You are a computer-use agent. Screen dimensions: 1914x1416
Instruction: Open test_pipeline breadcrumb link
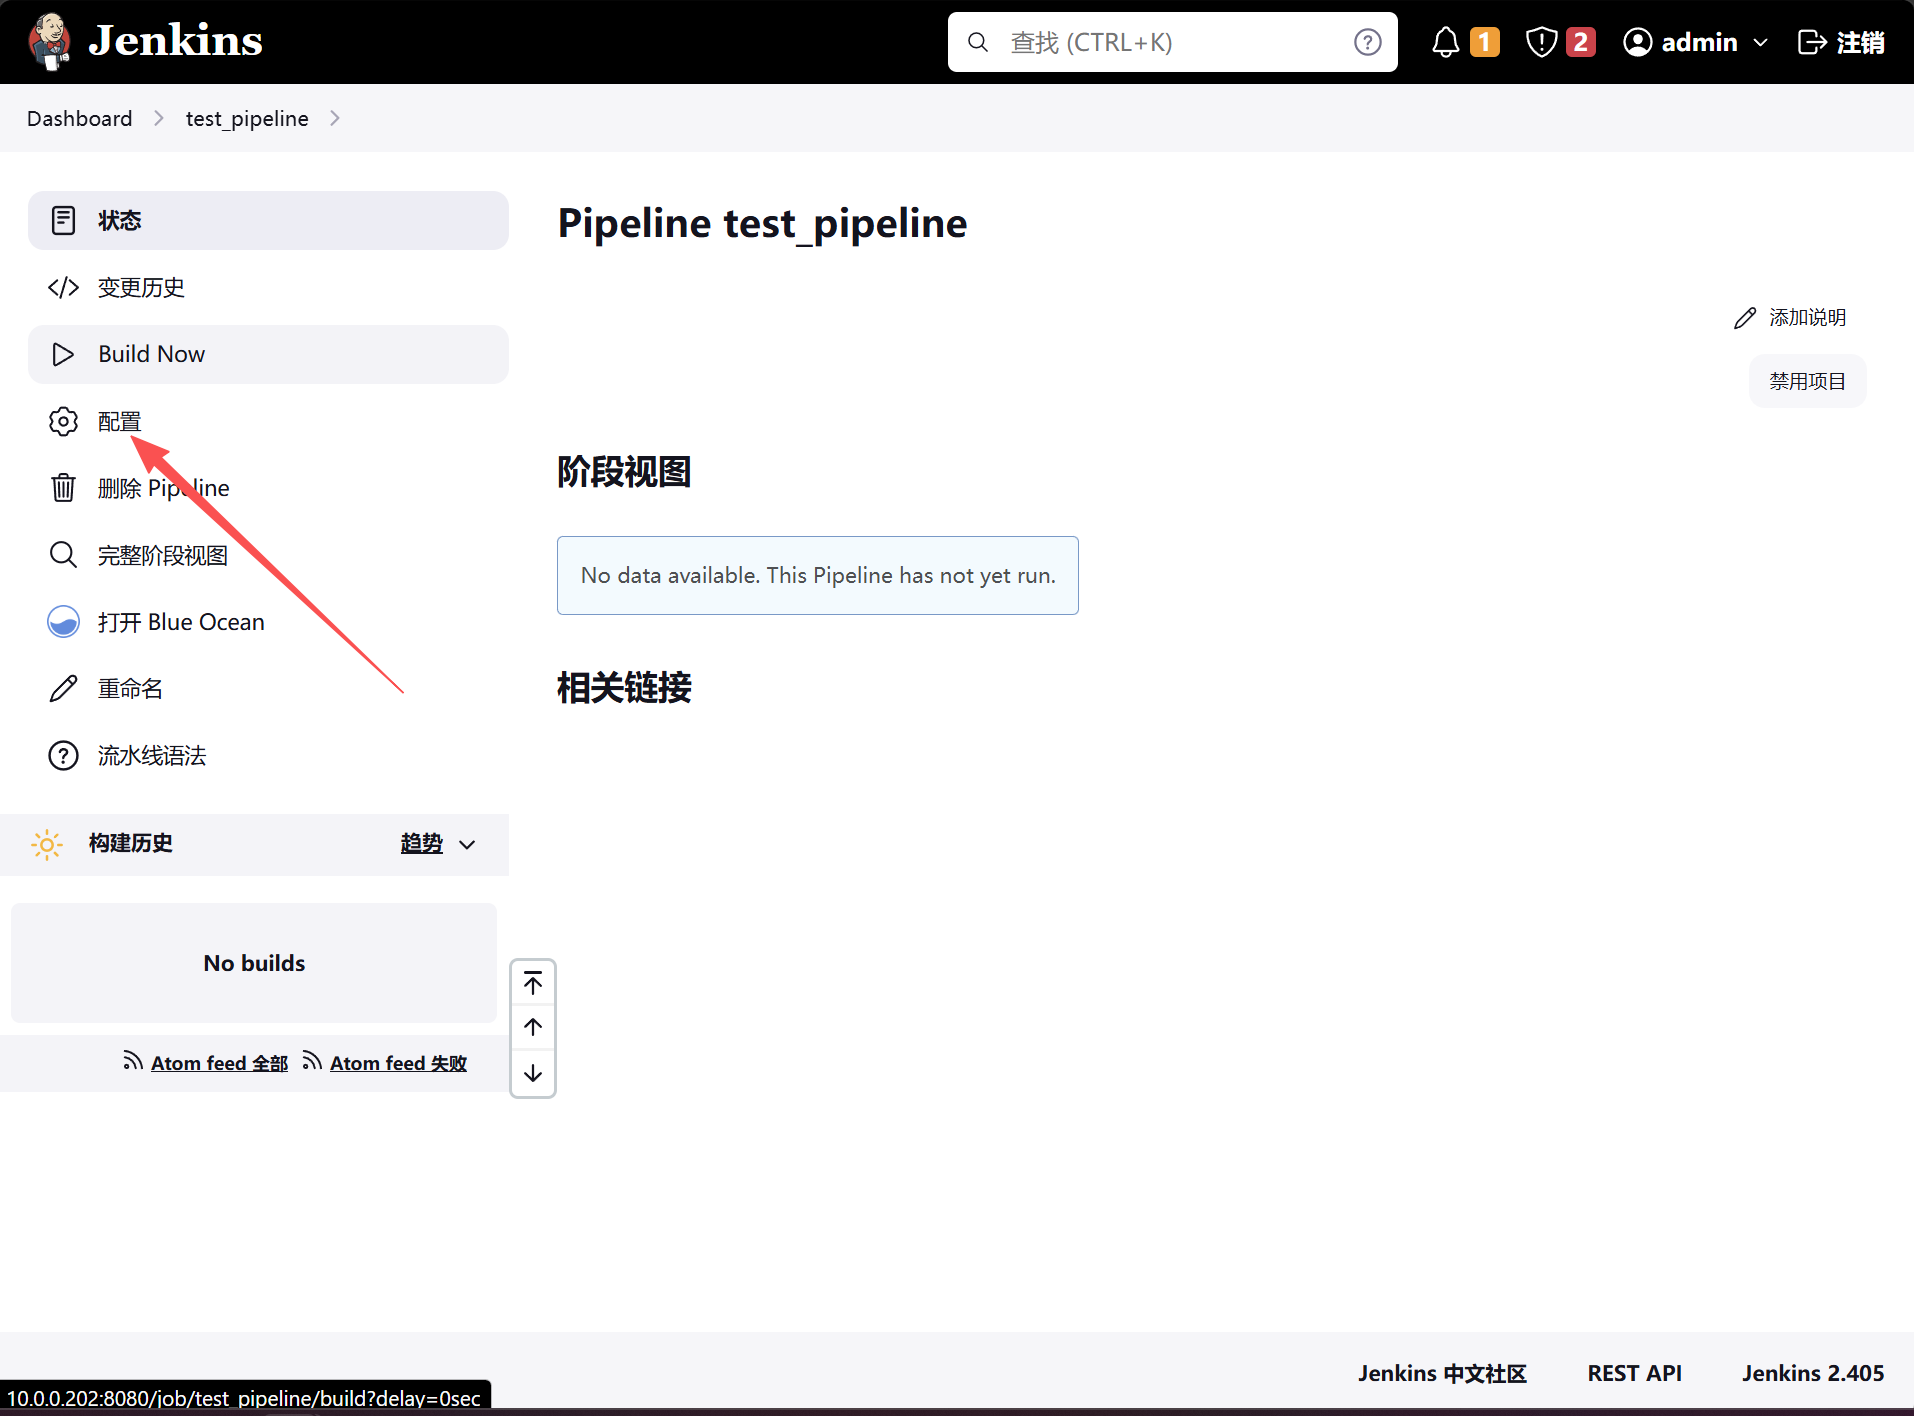click(x=247, y=118)
